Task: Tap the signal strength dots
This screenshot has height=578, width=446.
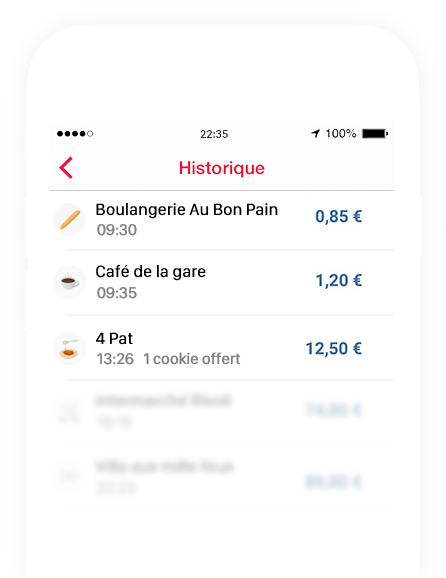Action: point(75,133)
